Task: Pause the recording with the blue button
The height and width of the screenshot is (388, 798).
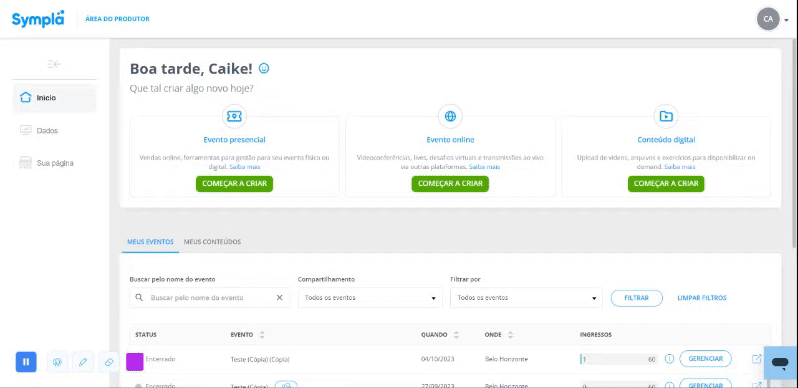Action: [26, 362]
